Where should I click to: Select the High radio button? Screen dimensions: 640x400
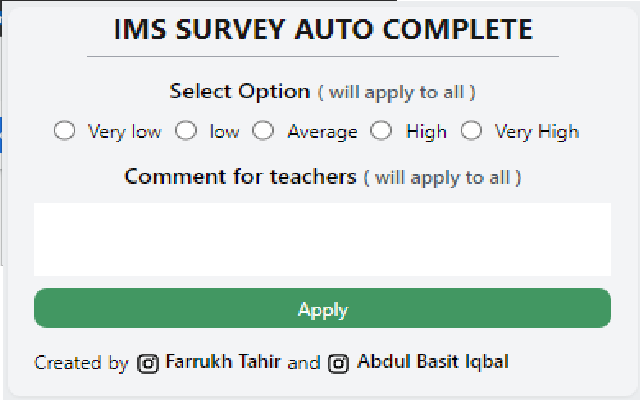tap(381, 131)
